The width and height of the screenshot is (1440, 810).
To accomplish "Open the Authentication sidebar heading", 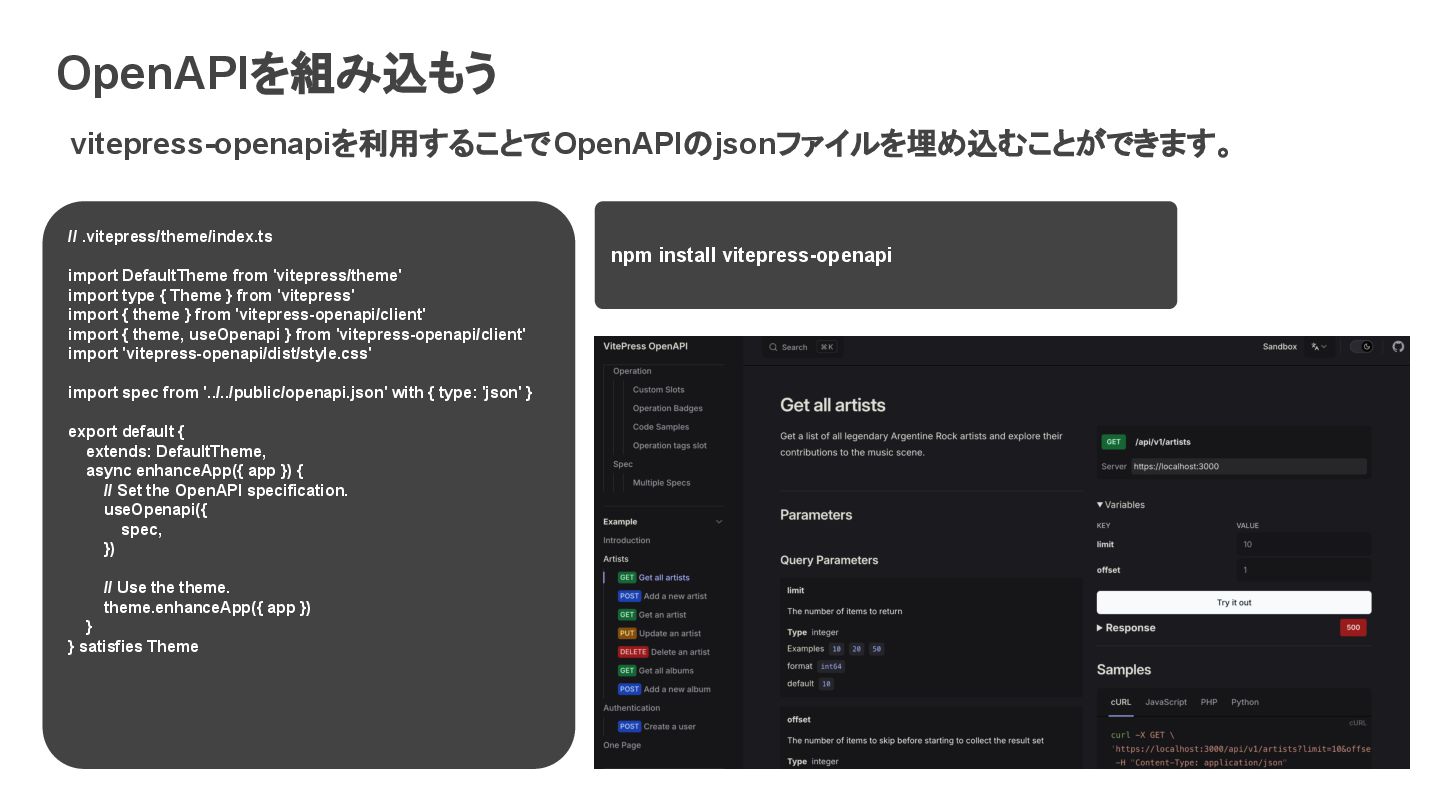I will (x=631, y=708).
